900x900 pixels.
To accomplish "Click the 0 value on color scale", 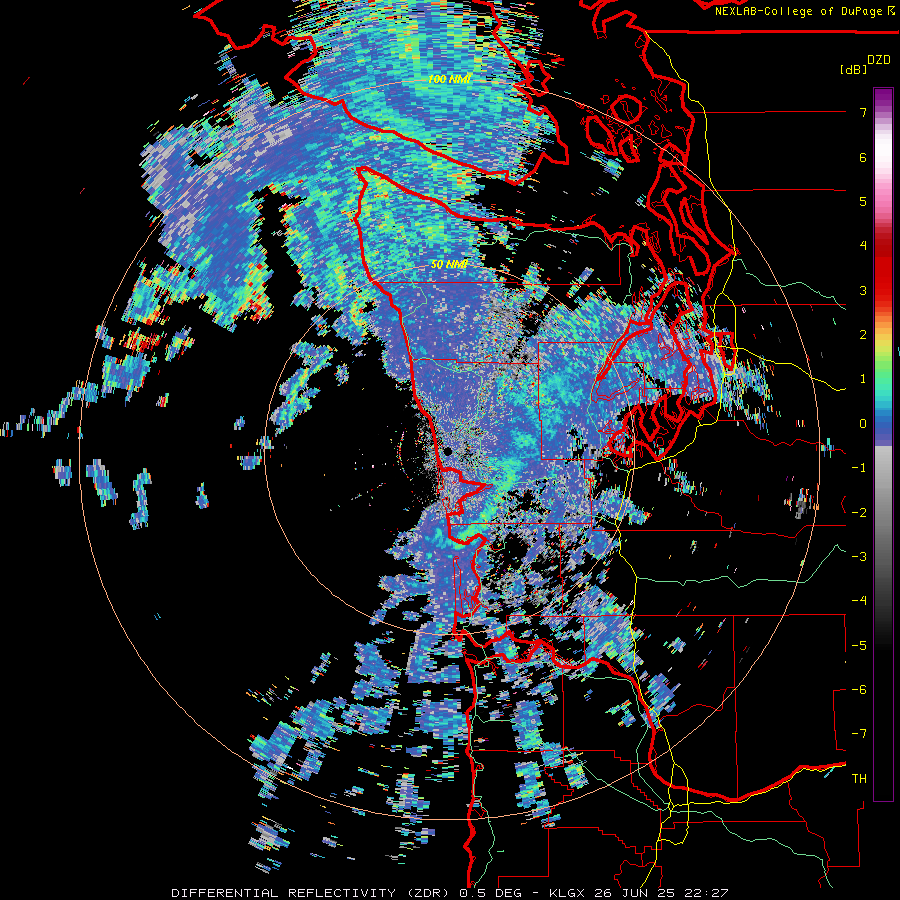I will tap(863, 424).
